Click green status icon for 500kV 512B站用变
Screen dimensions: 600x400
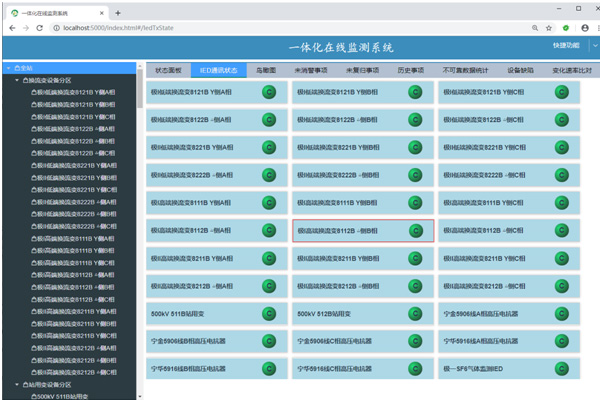click(415, 313)
